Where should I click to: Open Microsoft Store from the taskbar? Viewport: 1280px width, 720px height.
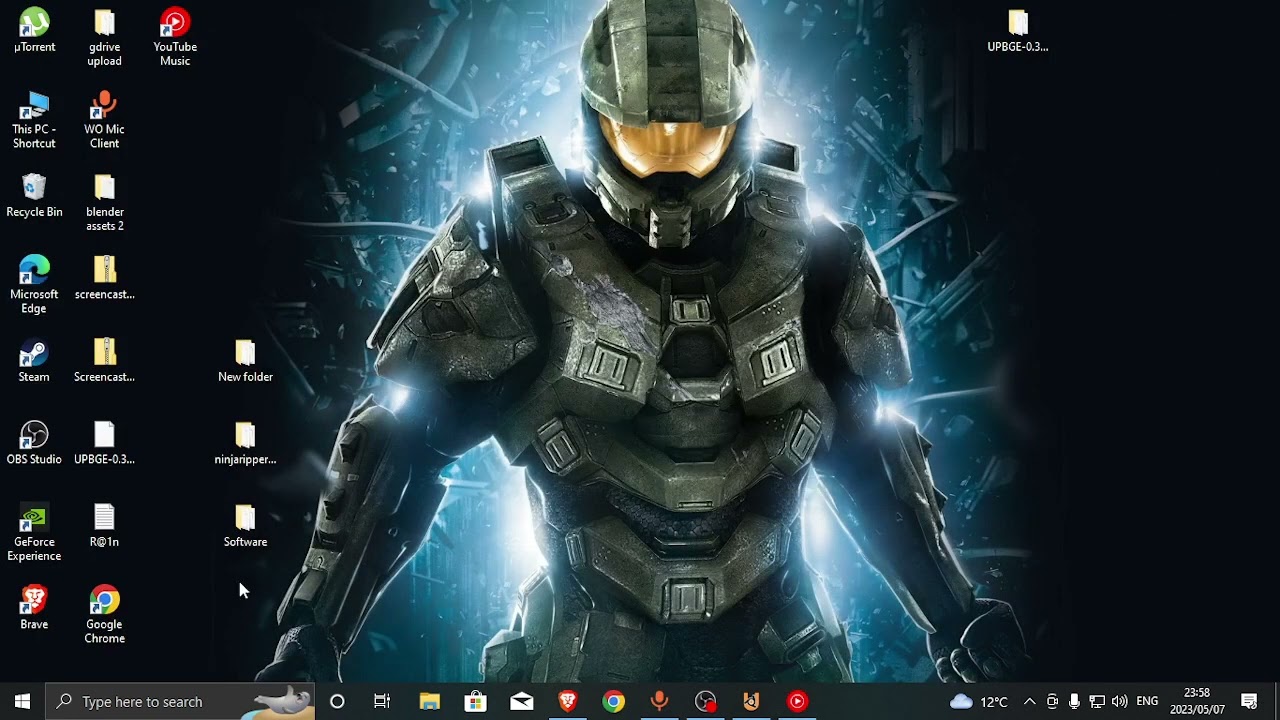click(475, 701)
